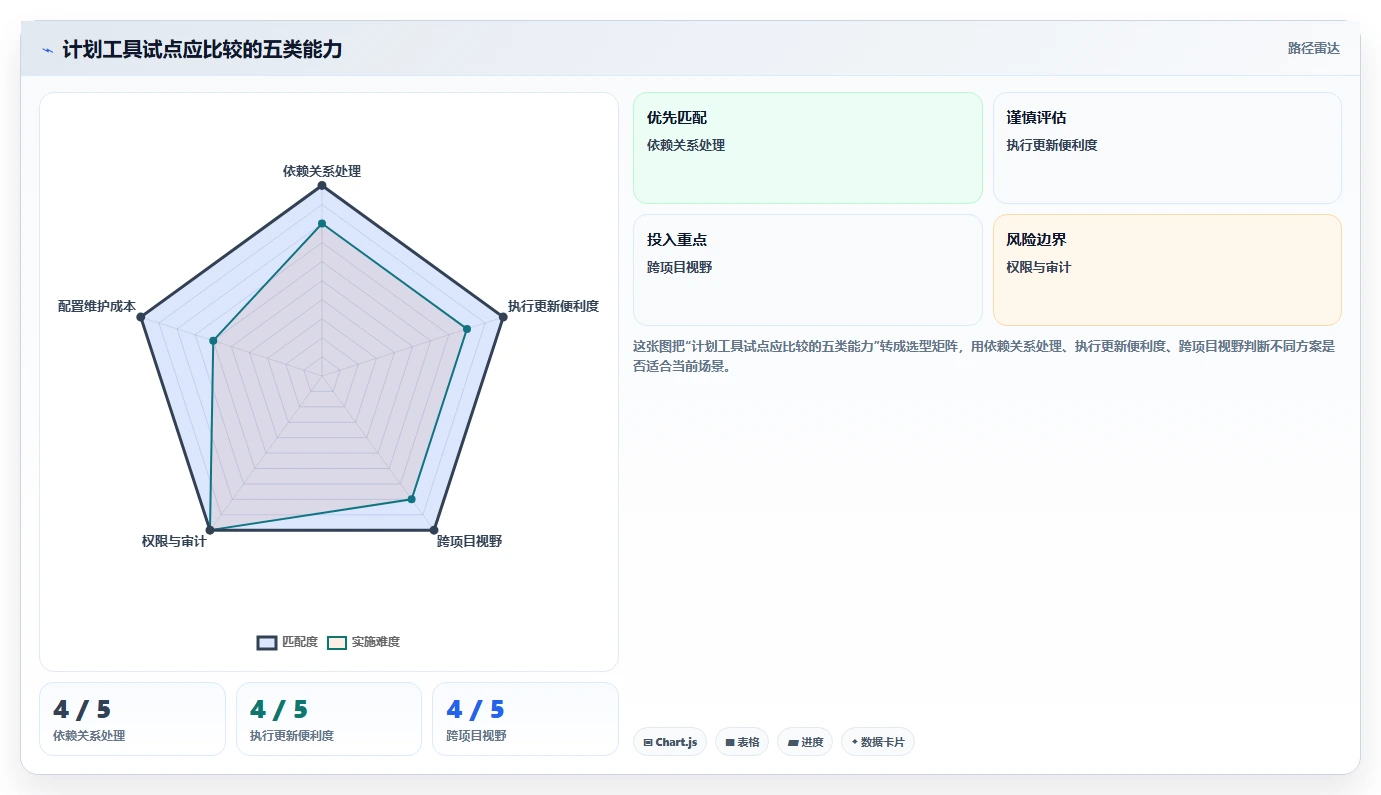
Task: Click 实施难度 point on 依赖关系处理 axis
Action: [322, 223]
